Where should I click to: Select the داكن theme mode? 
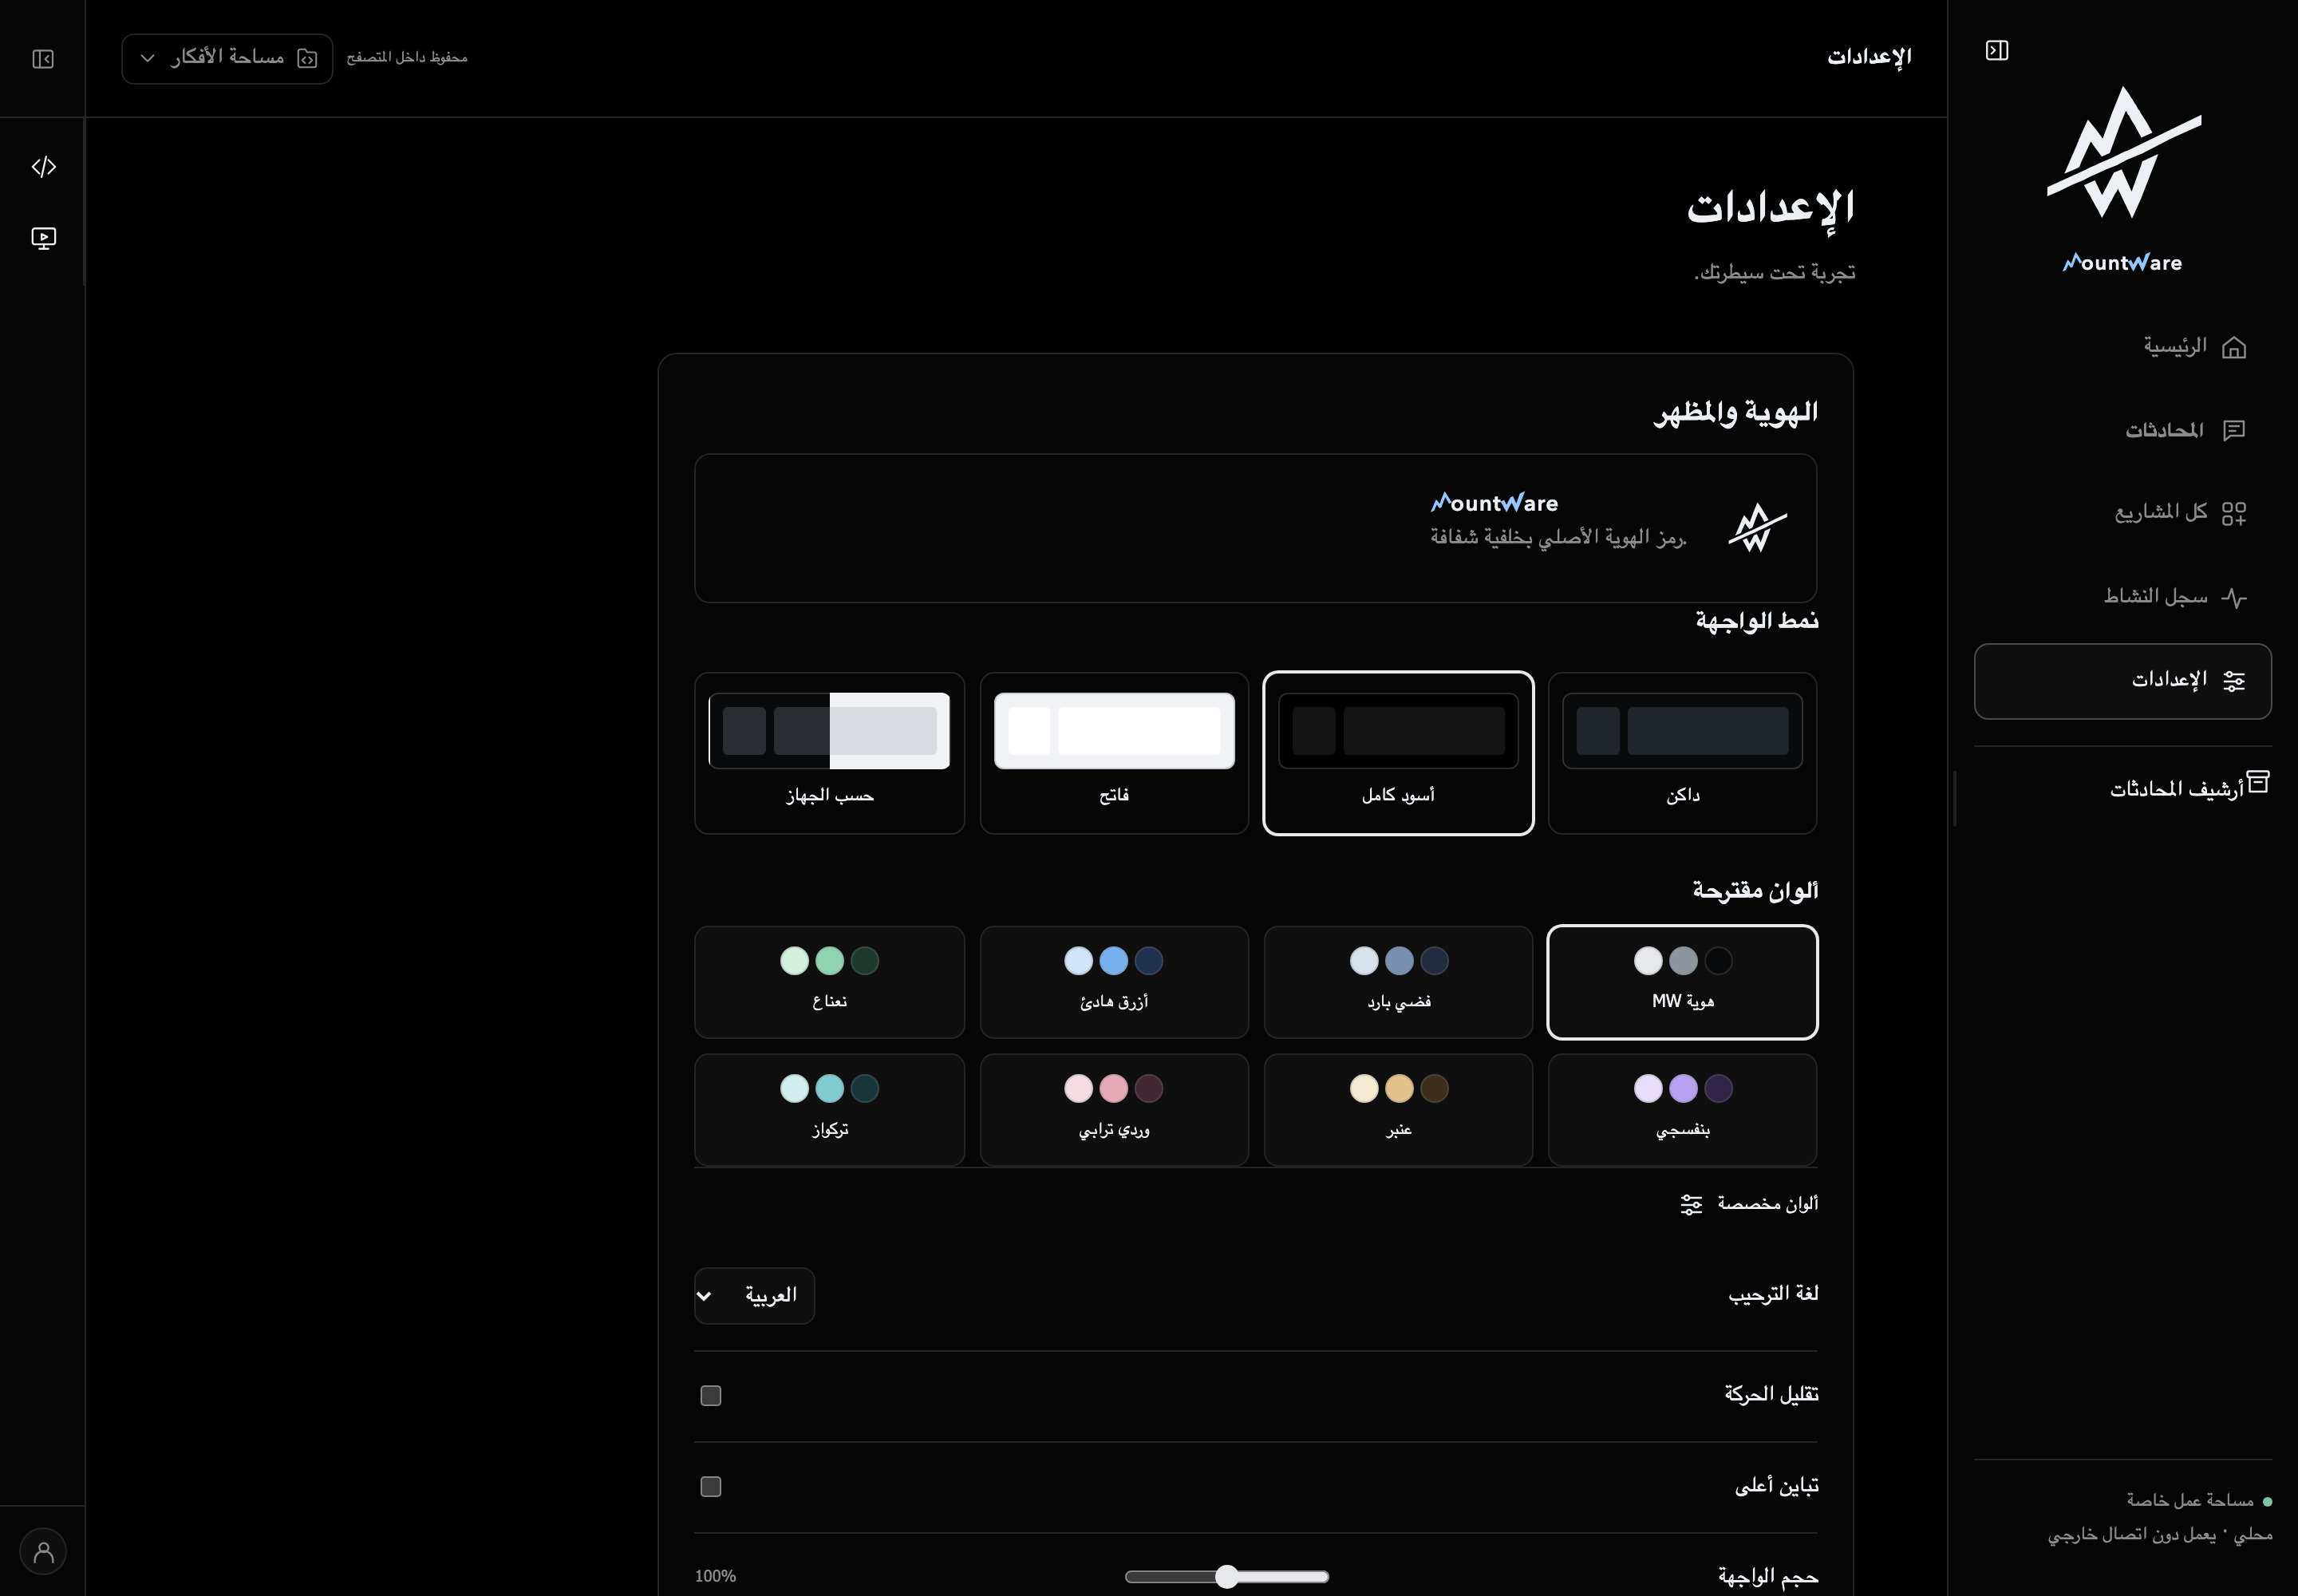(1682, 753)
